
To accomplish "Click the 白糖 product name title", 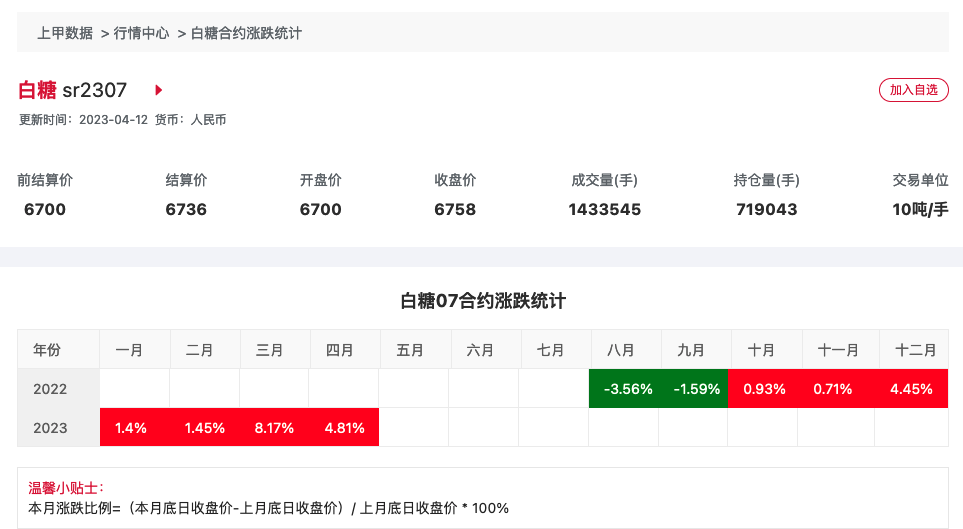I will click(37, 90).
